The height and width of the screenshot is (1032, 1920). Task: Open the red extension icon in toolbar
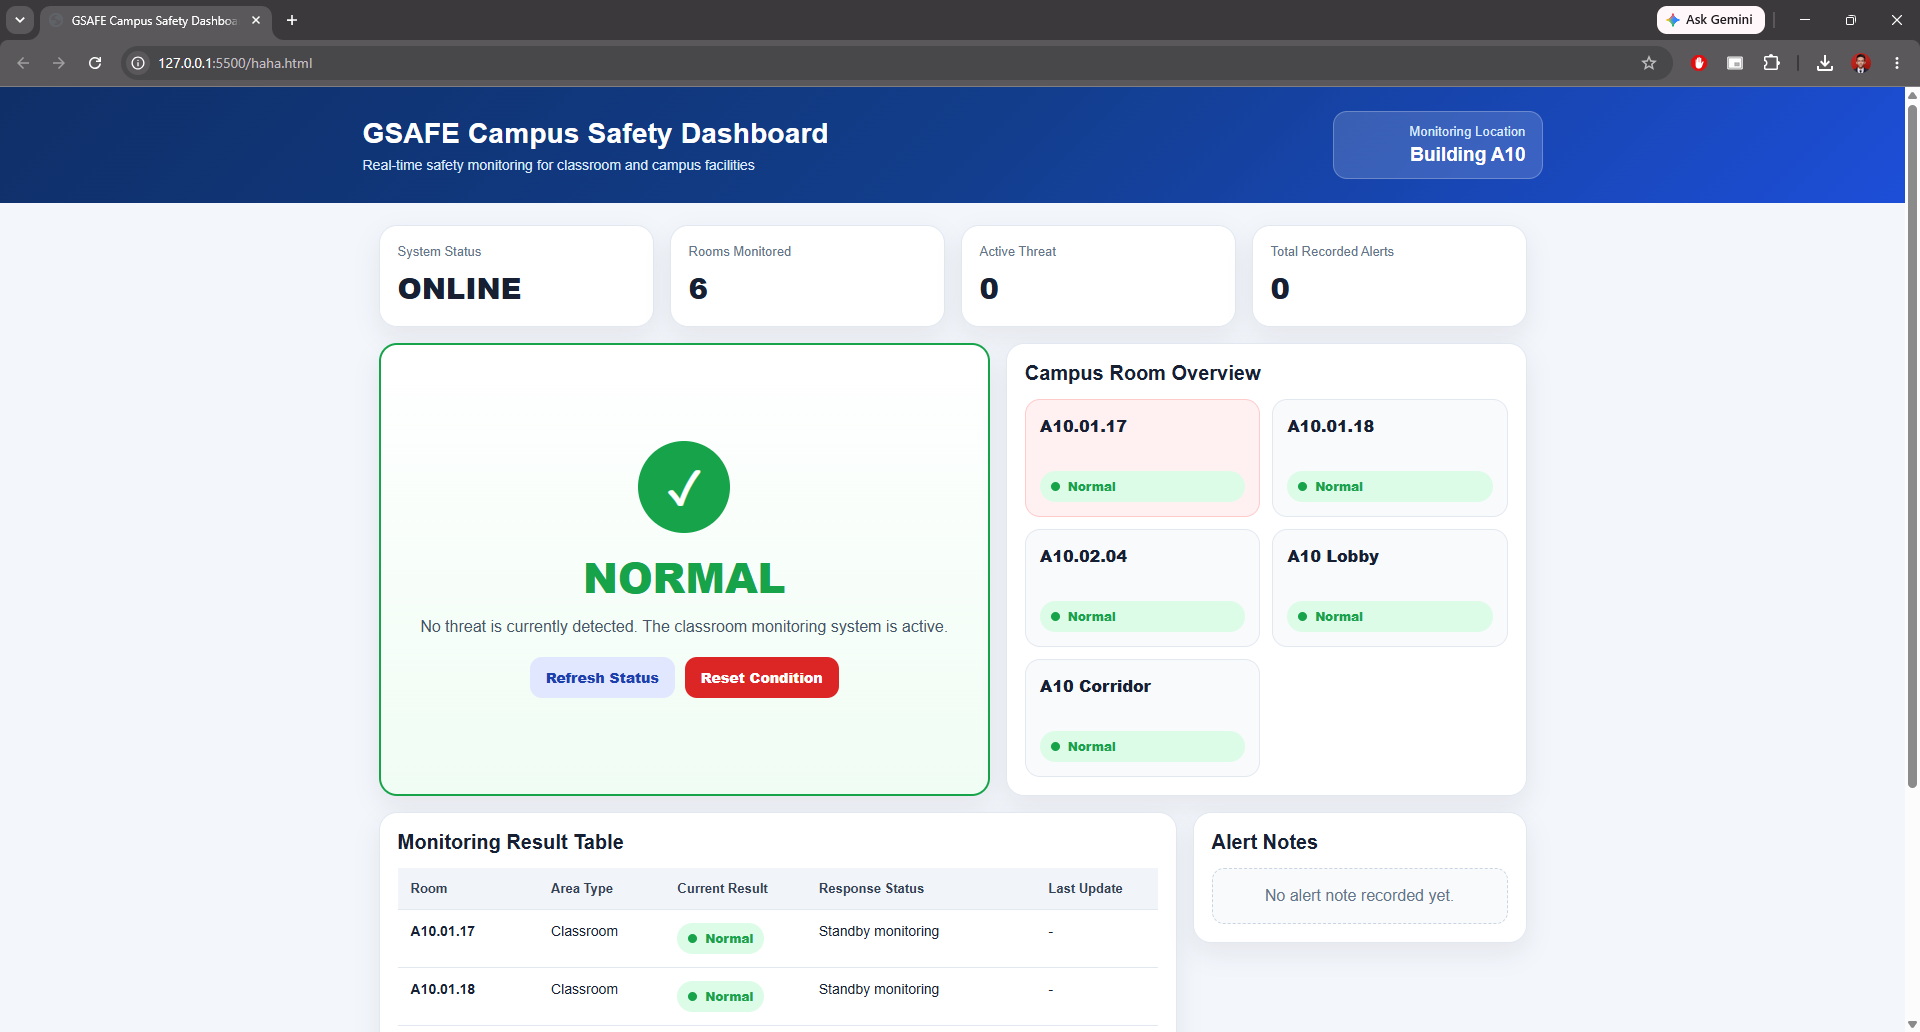pos(1699,63)
